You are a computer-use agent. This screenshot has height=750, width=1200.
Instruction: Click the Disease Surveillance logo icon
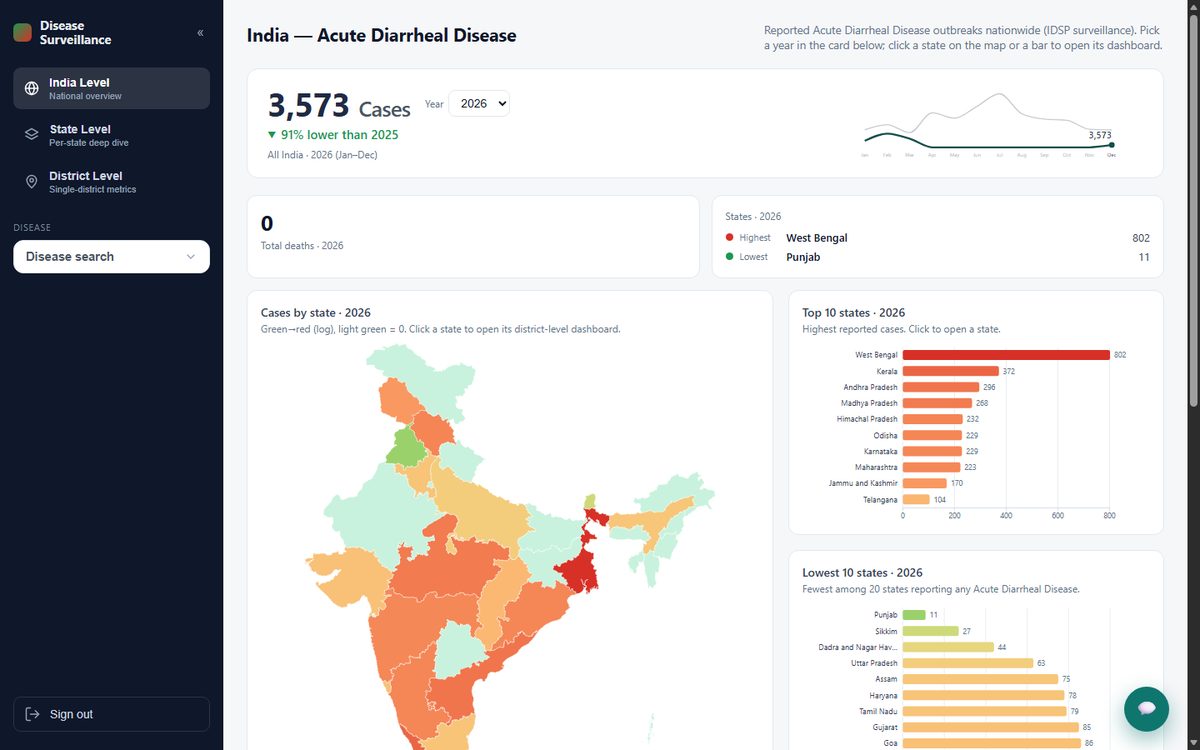22,32
